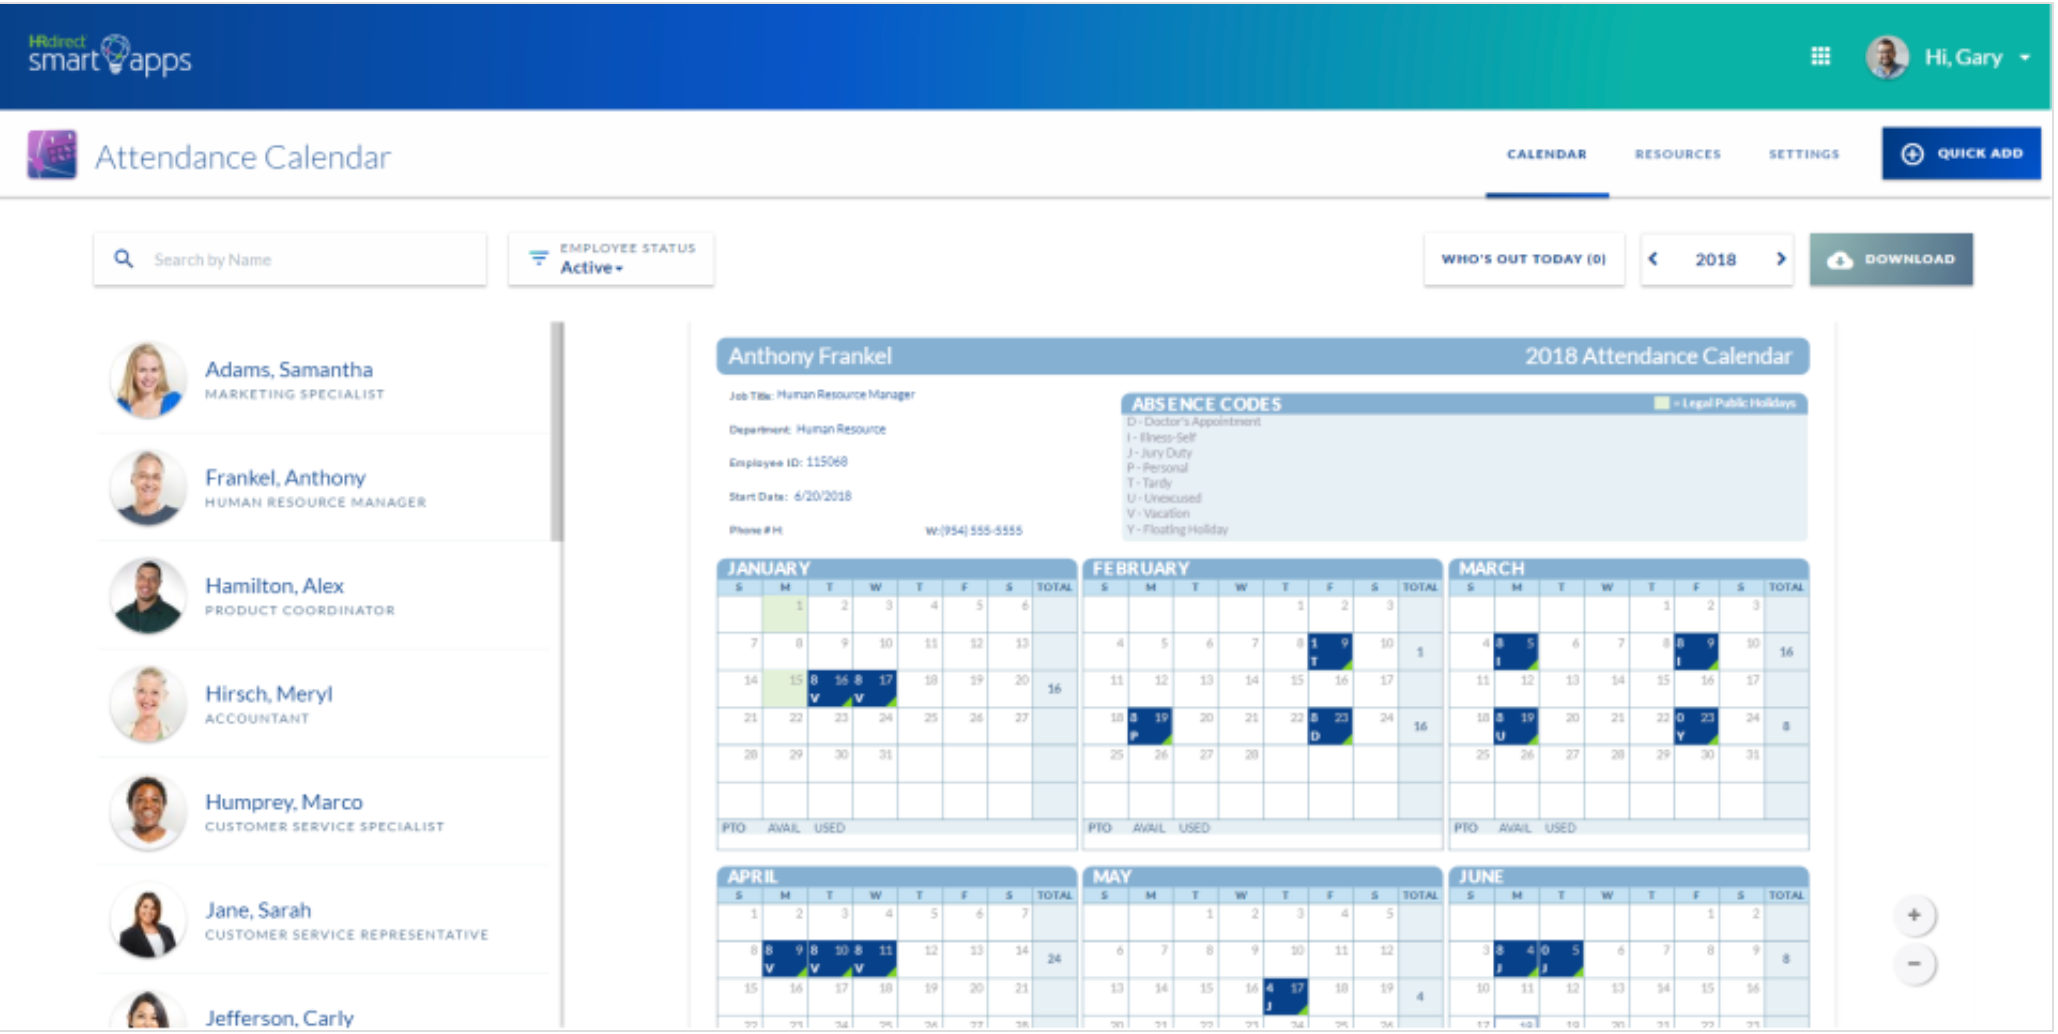Click the search magnifier icon
This screenshot has height=1034, width=2058.
(123, 258)
